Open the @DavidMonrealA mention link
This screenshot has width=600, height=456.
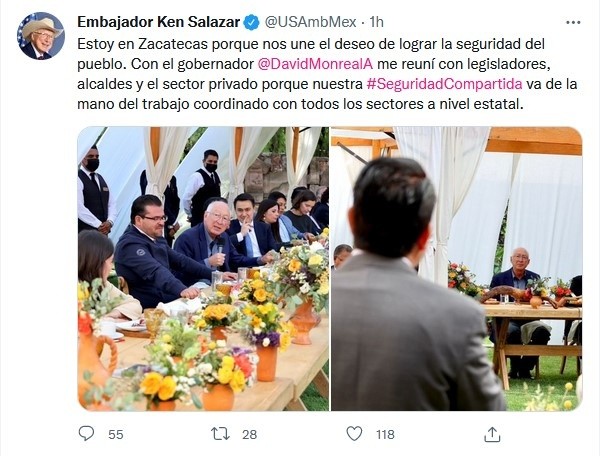pyautogui.click(x=315, y=64)
